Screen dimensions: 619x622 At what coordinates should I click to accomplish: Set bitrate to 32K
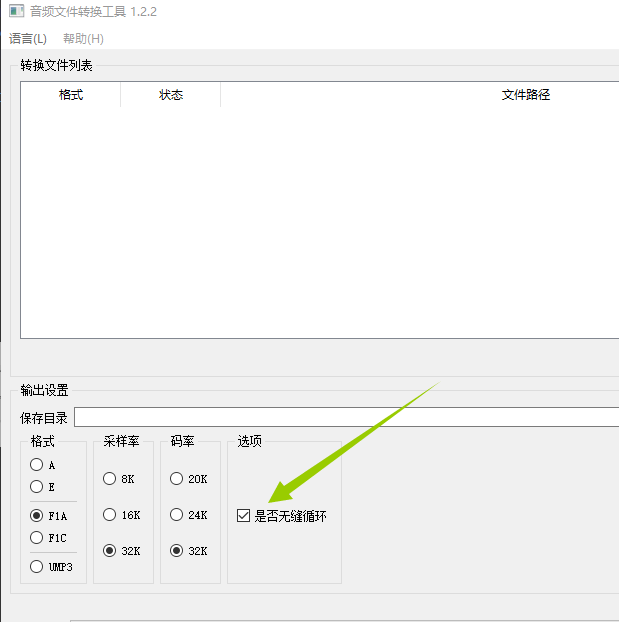pos(177,551)
